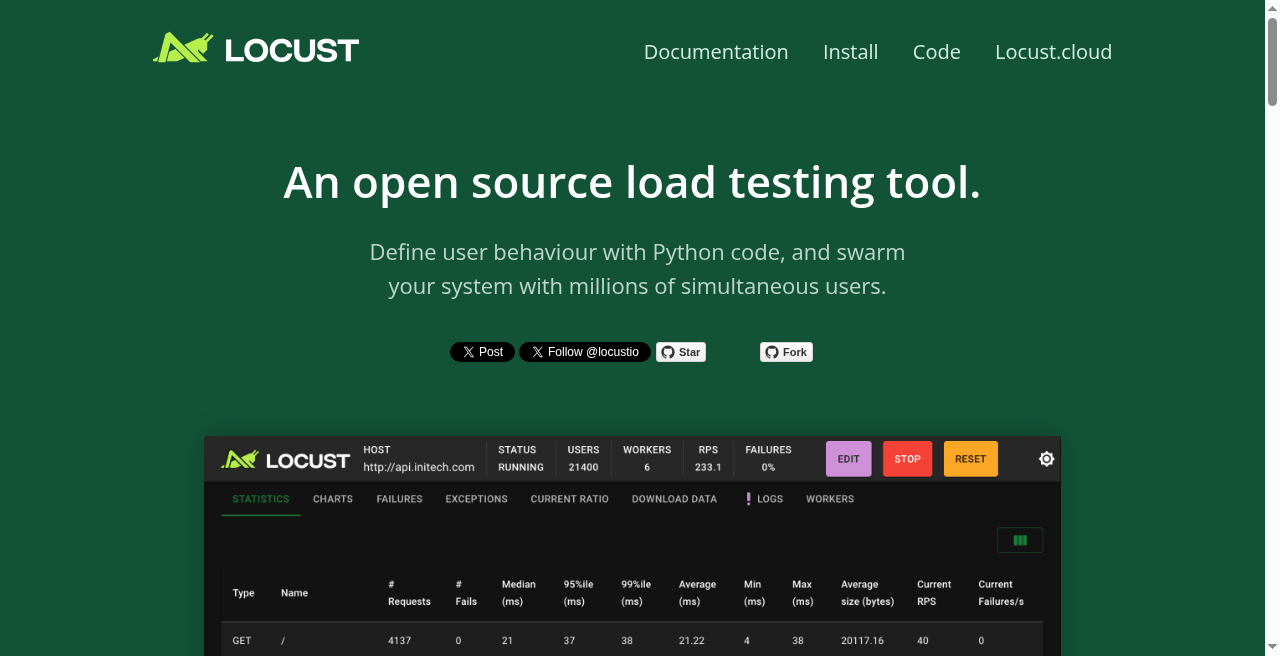Switch to the WORKERS tab
This screenshot has height=656, width=1280.
point(830,499)
